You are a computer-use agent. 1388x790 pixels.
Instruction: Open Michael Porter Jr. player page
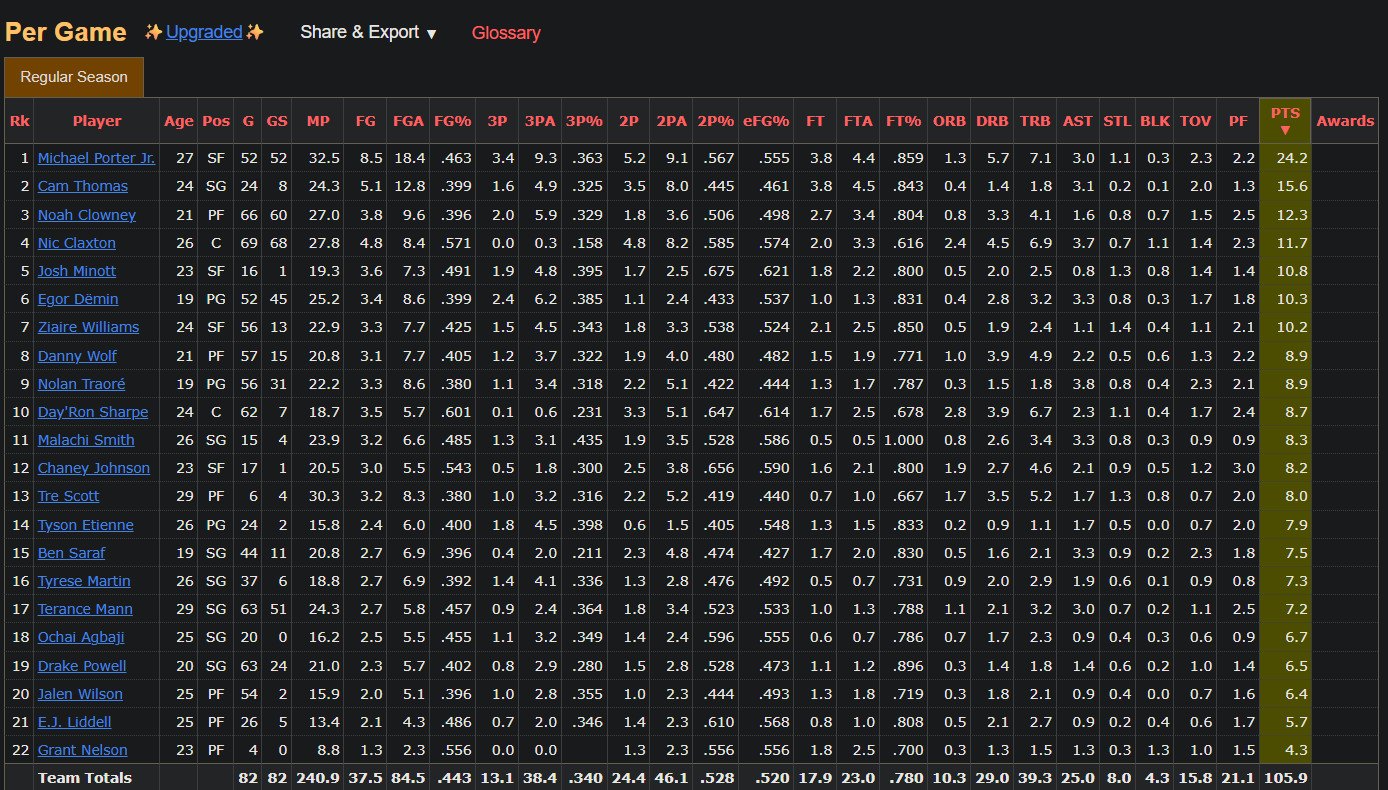click(96, 158)
